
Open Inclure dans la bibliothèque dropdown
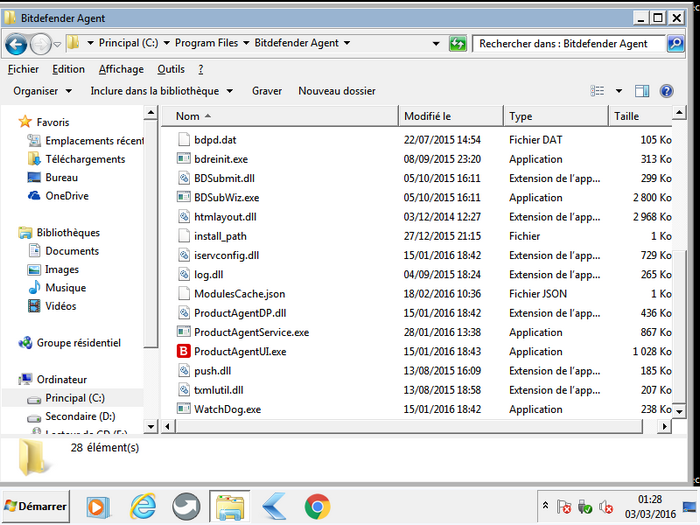coord(162,91)
